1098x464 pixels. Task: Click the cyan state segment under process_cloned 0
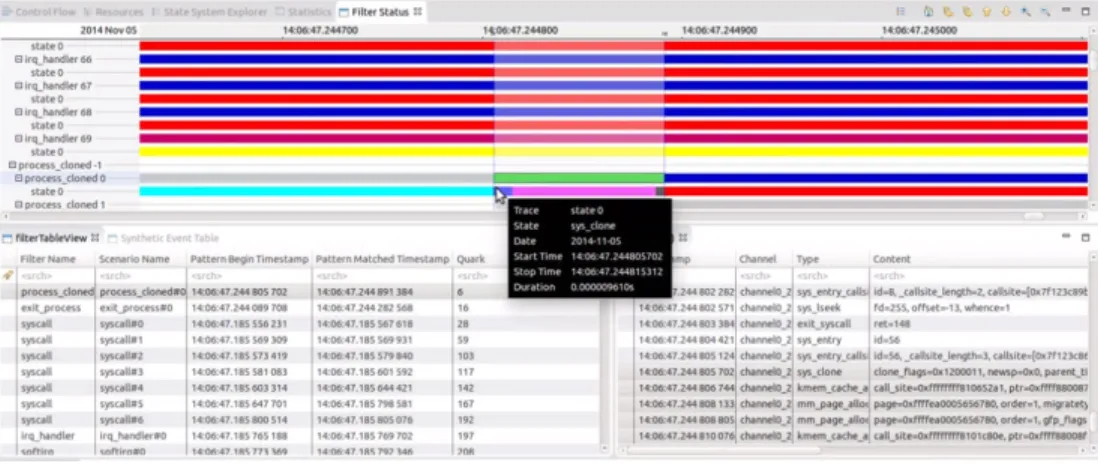click(317, 191)
